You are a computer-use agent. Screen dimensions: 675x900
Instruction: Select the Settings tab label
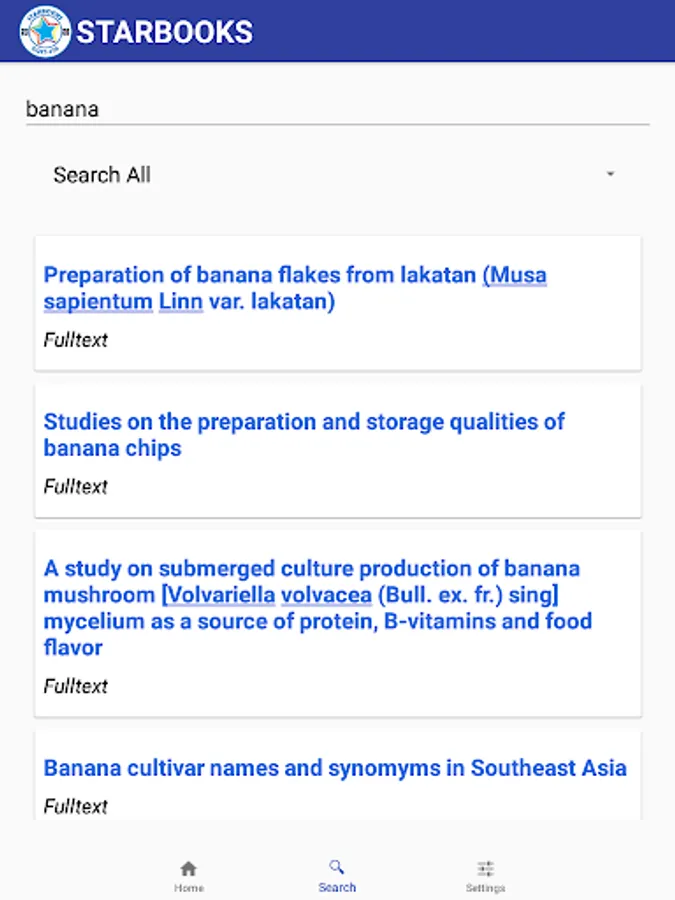pyautogui.click(x=485, y=888)
